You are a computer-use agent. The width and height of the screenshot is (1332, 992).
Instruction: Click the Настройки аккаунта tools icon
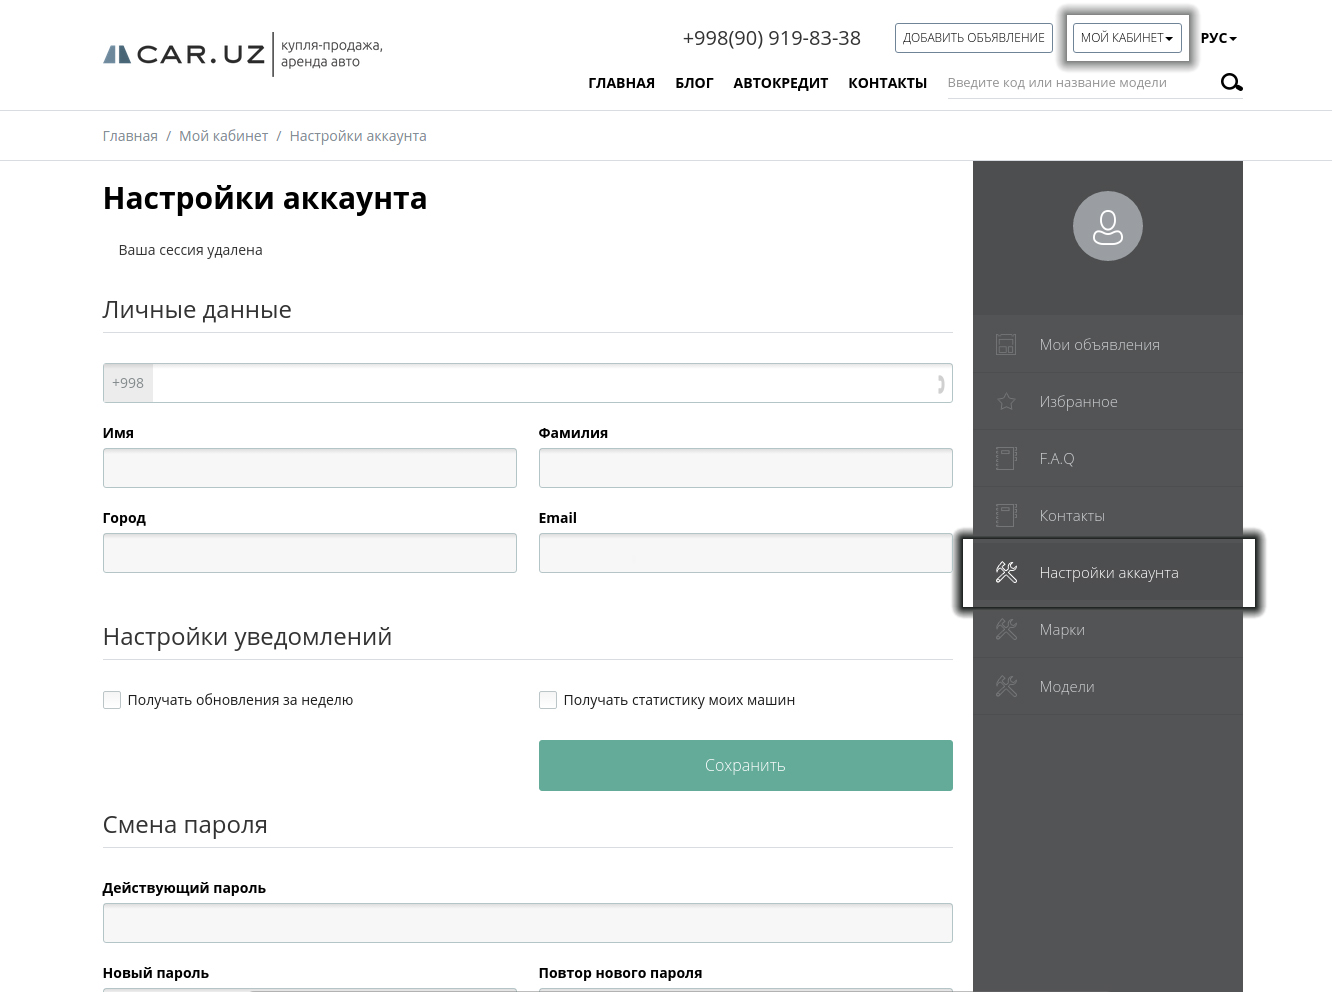point(1006,573)
